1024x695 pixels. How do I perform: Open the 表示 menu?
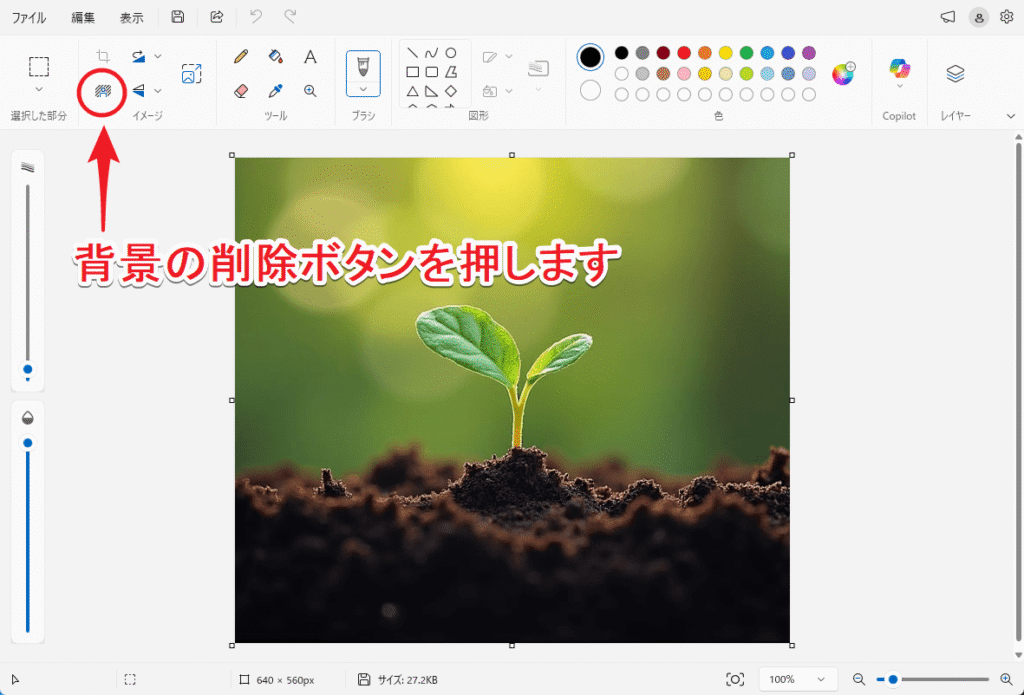(x=131, y=18)
